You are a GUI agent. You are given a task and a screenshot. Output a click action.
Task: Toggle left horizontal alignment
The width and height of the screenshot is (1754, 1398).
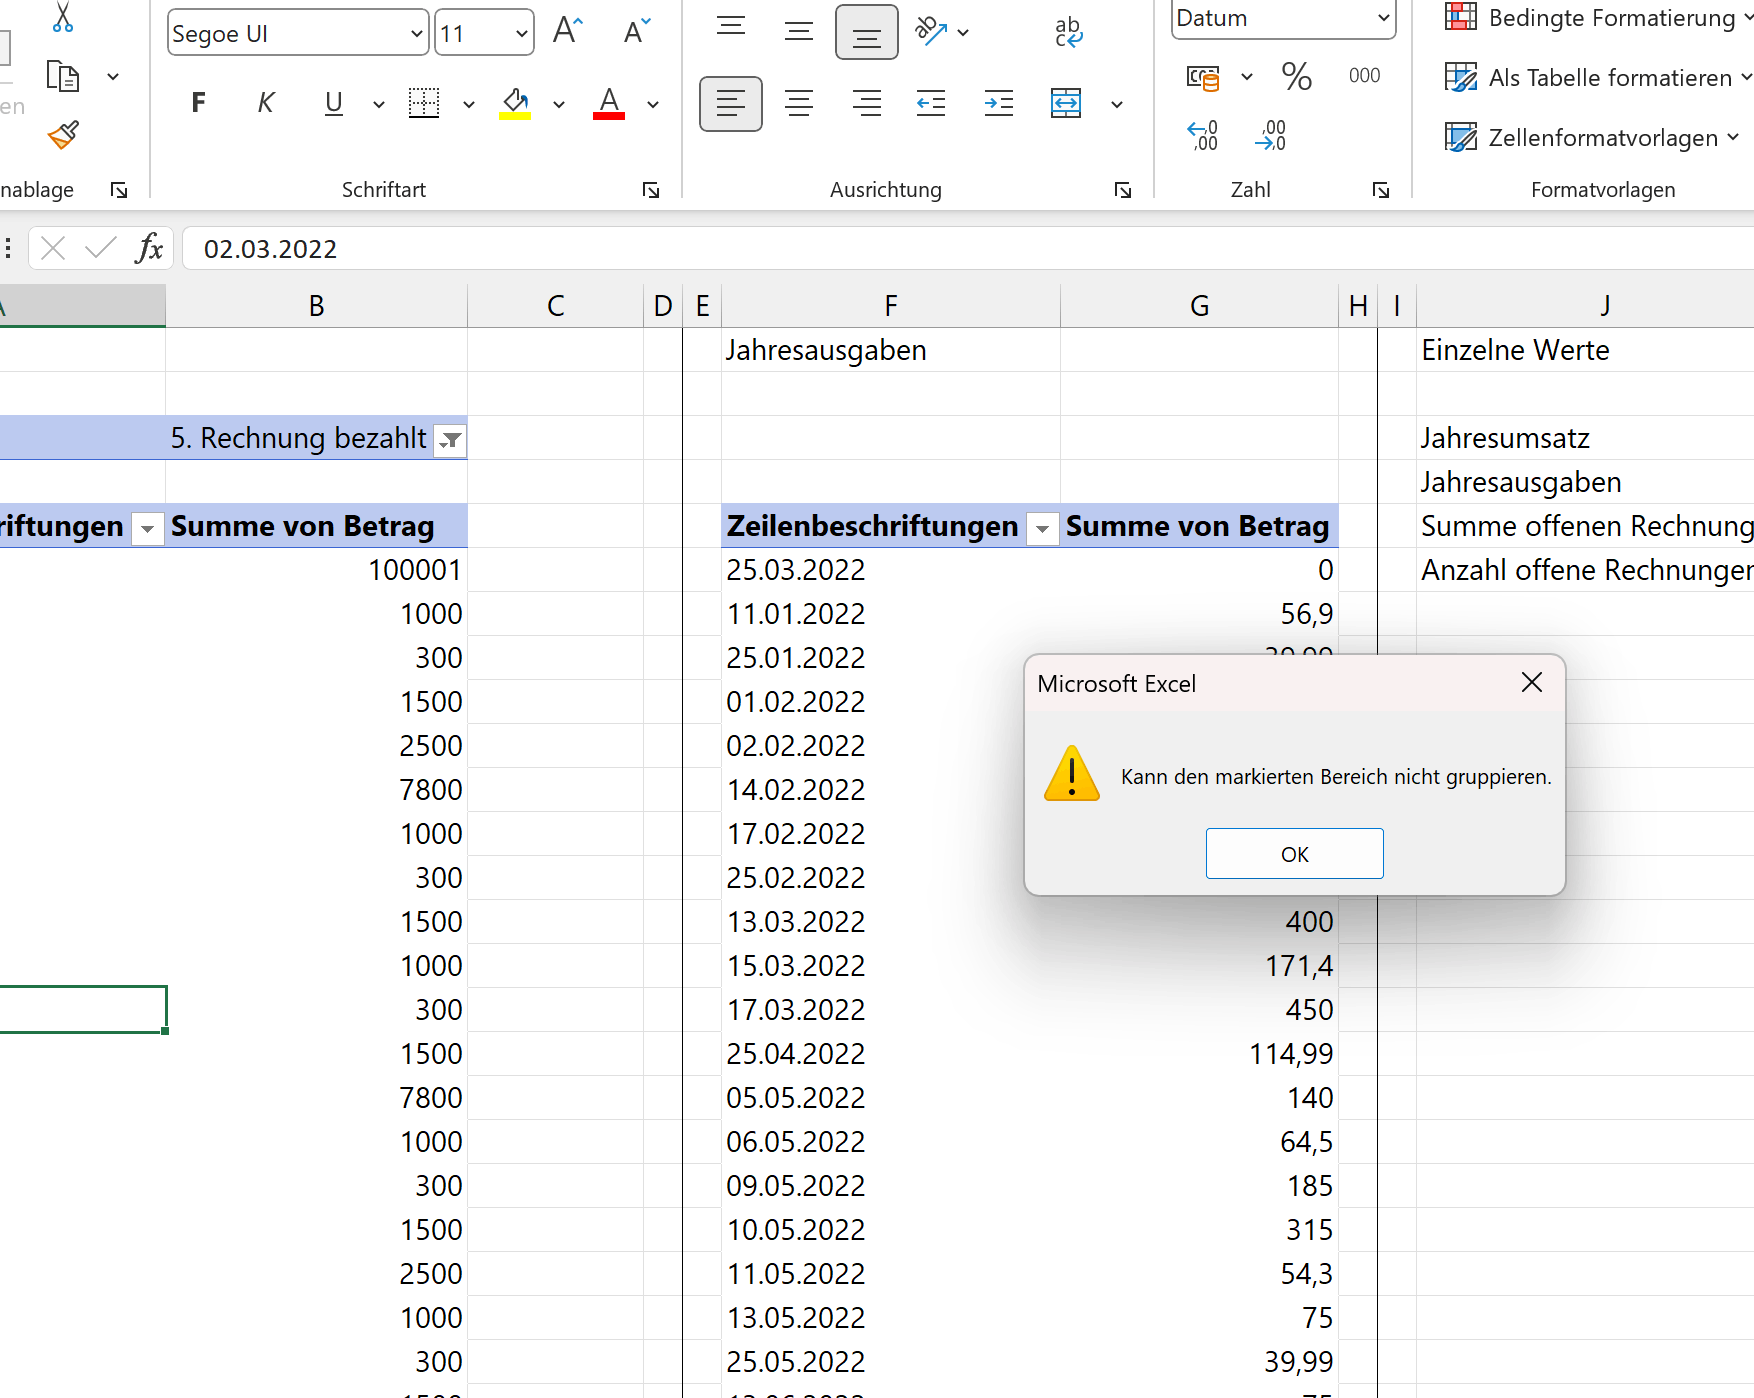[x=731, y=103]
